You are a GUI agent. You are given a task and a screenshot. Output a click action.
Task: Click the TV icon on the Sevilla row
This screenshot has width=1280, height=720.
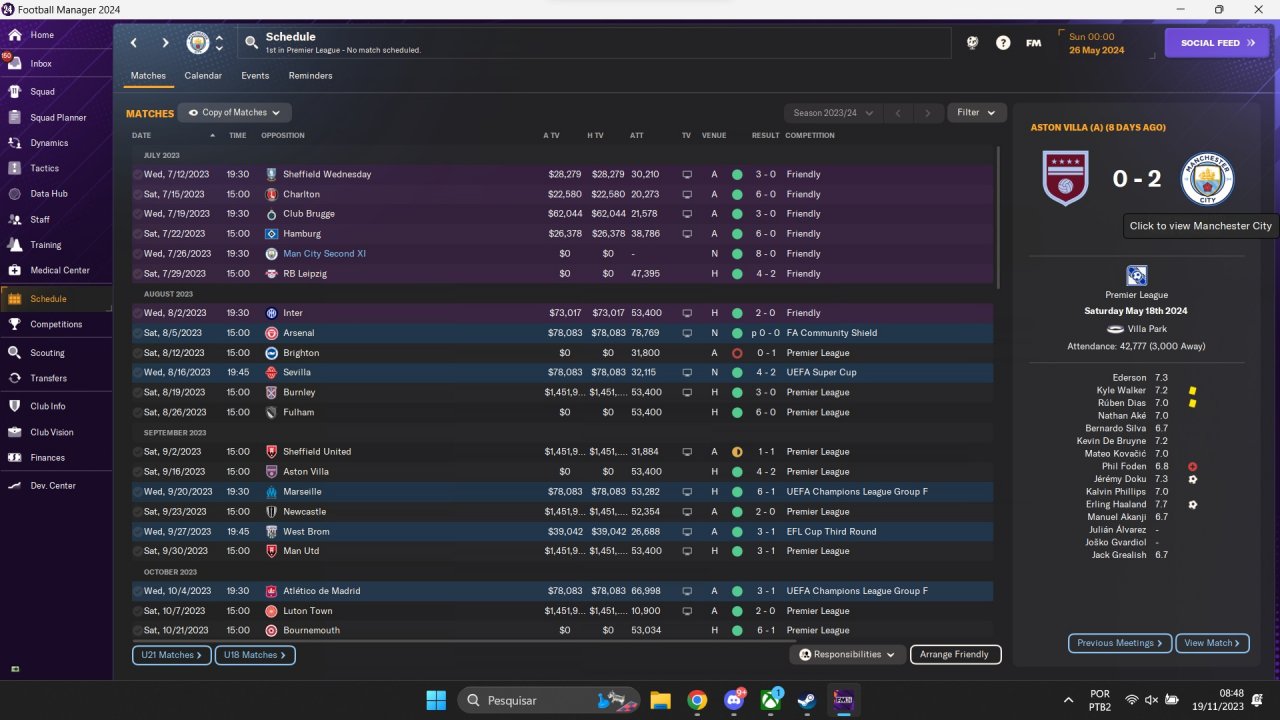687,372
